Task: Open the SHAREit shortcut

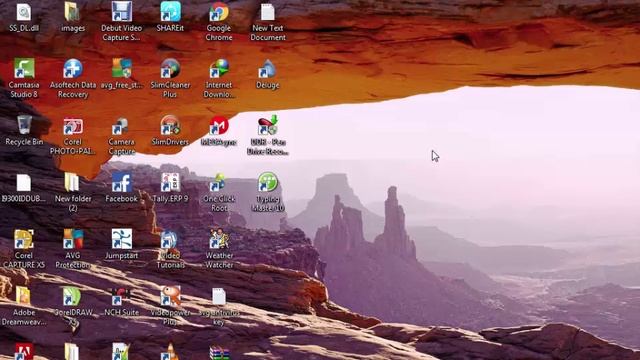Action: point(170,12)
